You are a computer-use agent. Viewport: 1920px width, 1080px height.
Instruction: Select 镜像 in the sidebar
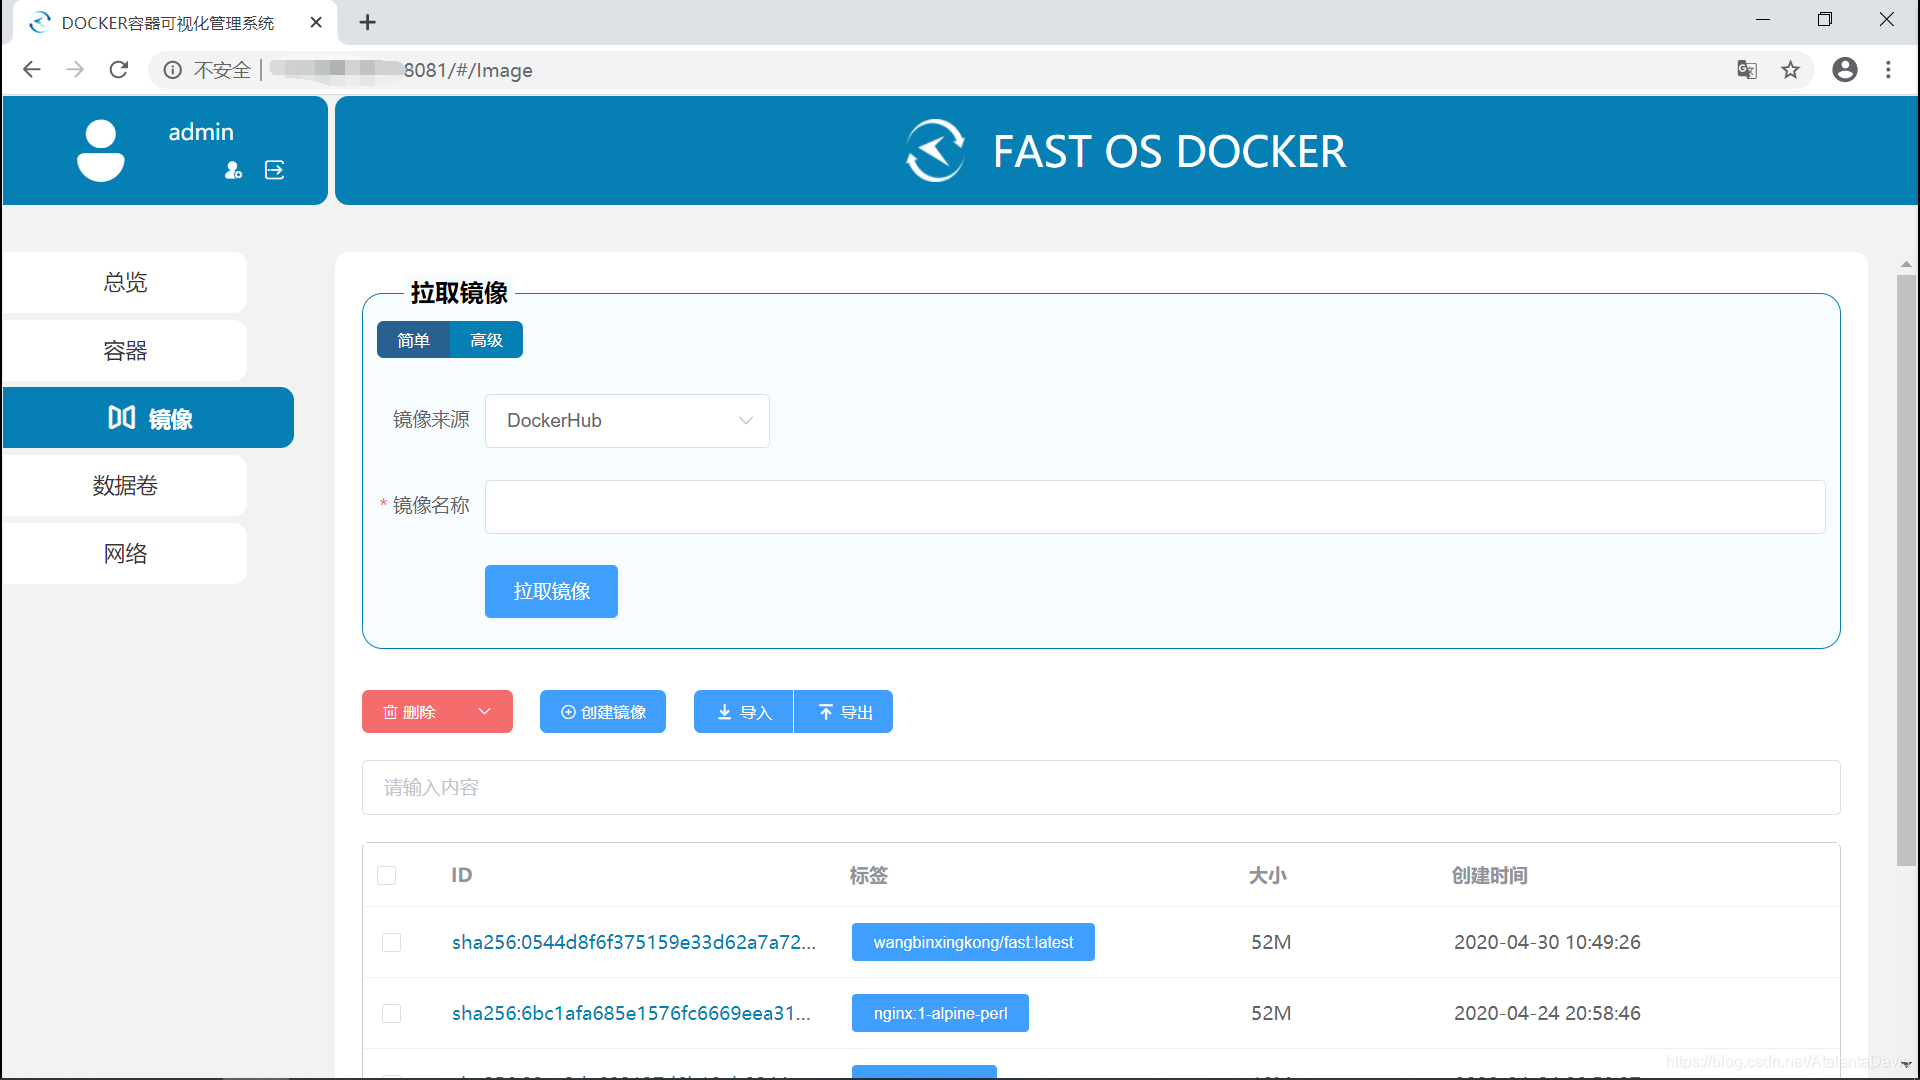pos(148,418)
